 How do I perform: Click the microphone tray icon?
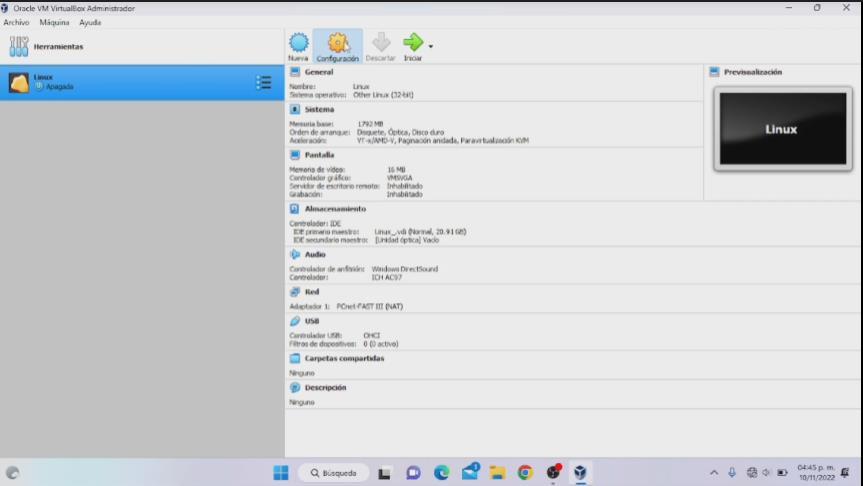(732, 473)
